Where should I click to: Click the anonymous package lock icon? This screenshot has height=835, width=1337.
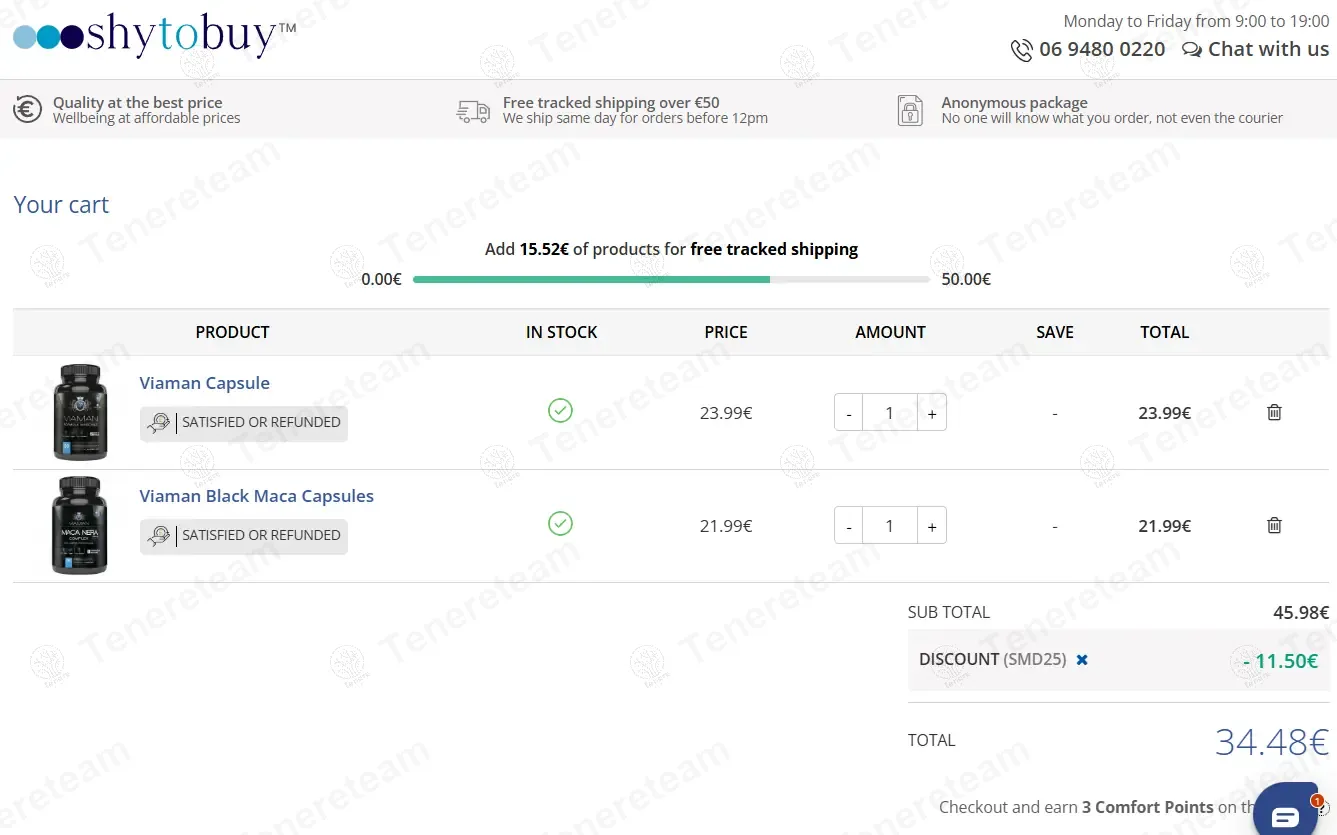coord(910,110)
